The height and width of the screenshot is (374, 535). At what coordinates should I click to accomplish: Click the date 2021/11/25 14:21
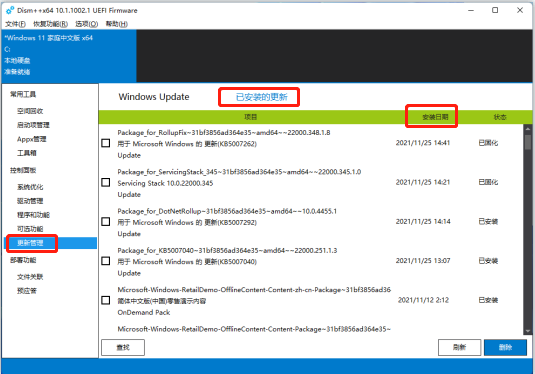[x=423, y=182]
